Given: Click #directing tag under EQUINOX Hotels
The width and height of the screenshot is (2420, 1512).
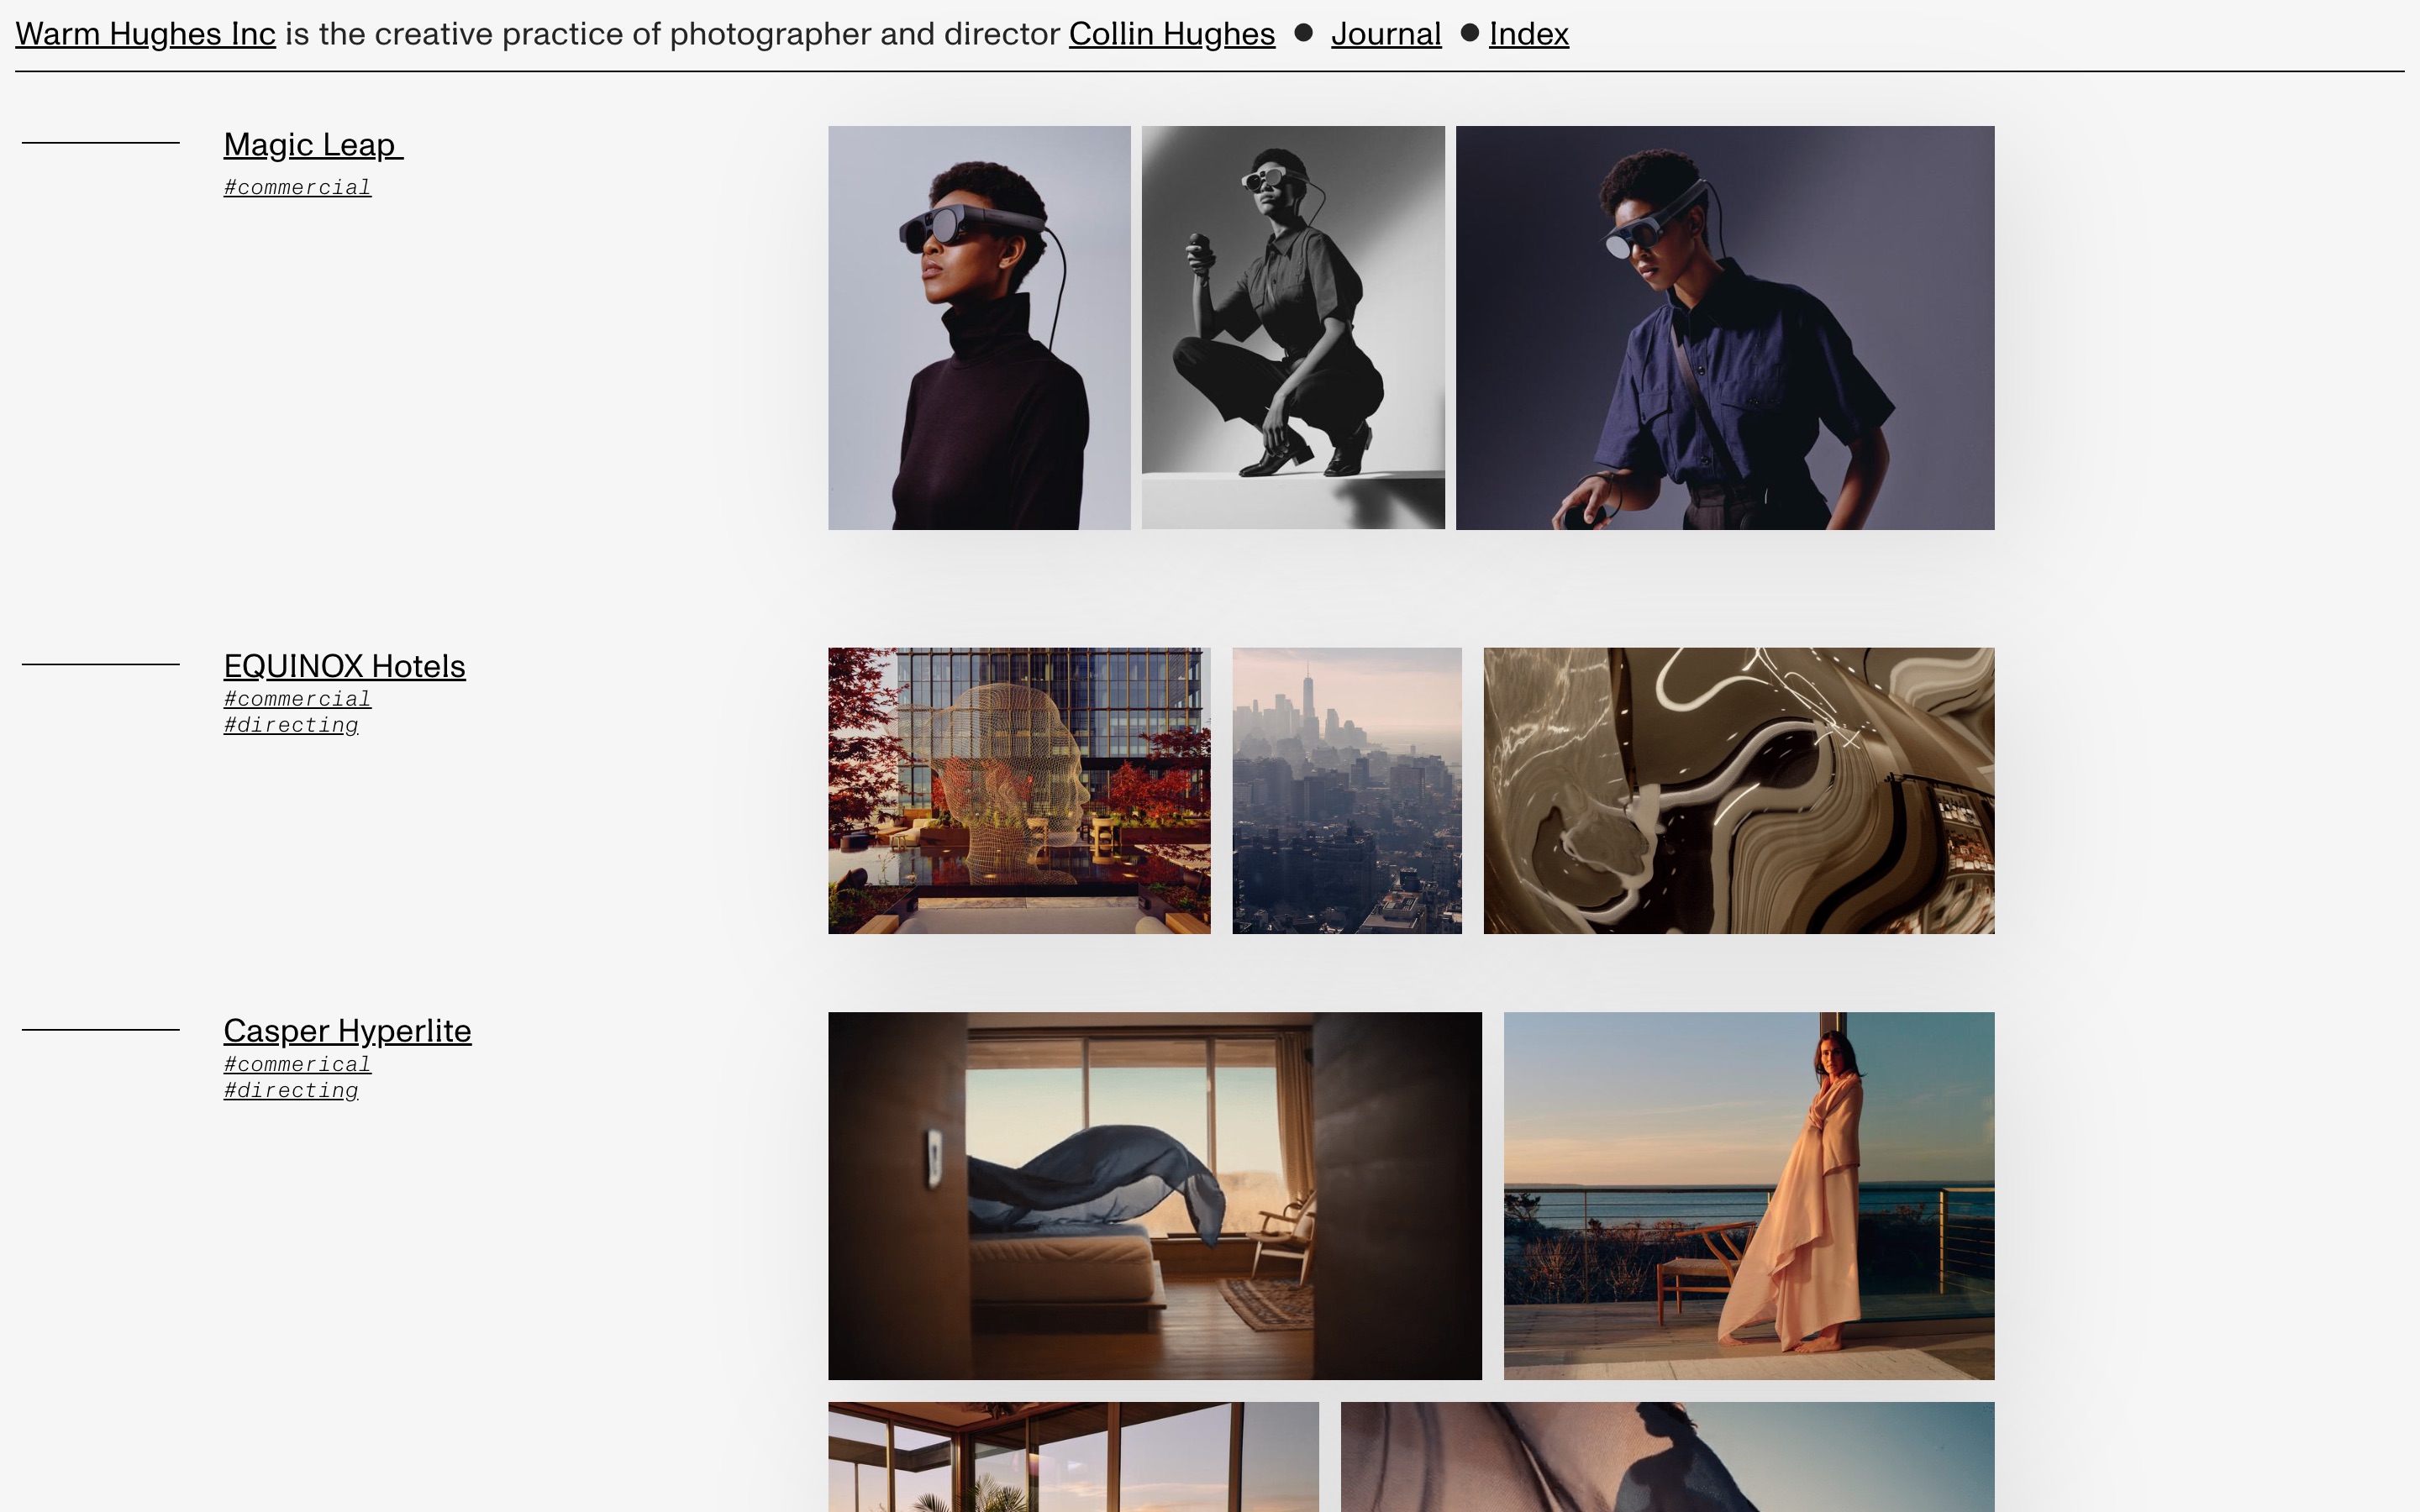Looking at the screenshot, I should tap(291, 725).
